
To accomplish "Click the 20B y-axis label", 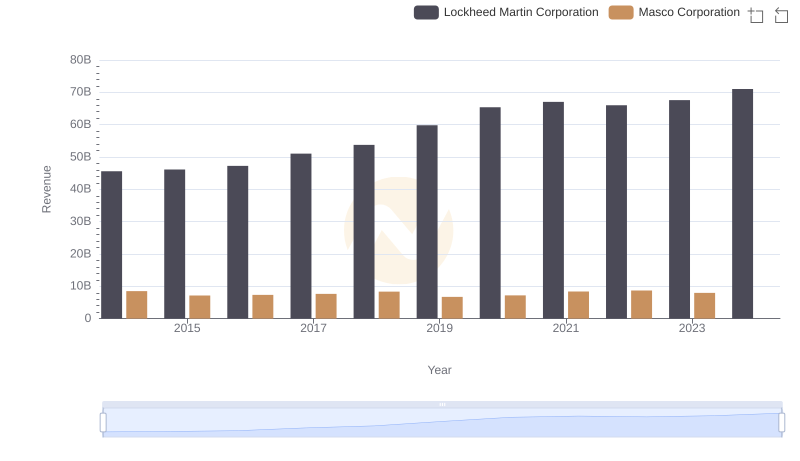I will 81,253.
